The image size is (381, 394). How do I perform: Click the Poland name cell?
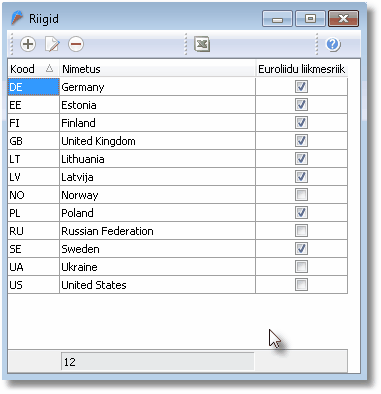point(157,213)
